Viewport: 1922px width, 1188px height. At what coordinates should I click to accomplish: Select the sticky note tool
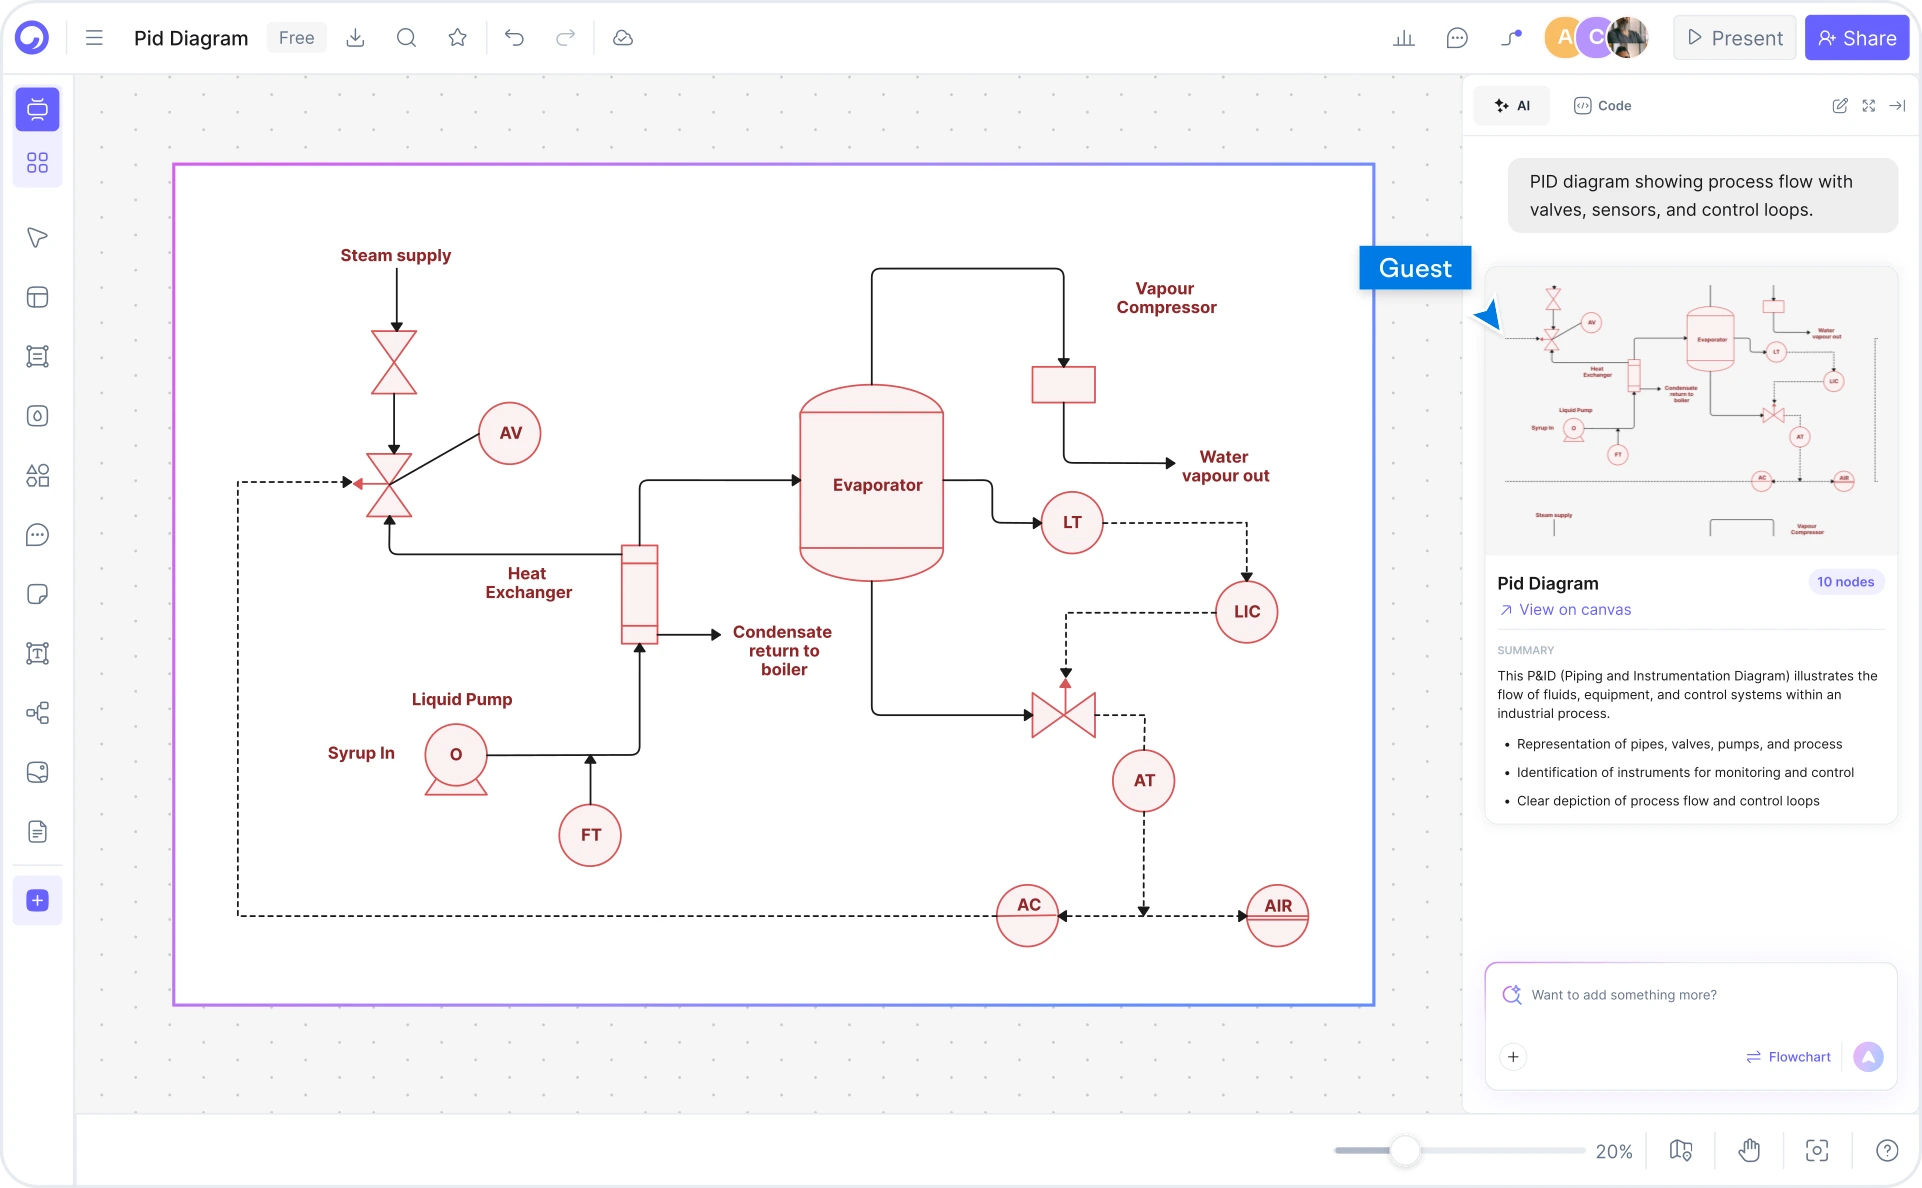coord(37,594)
